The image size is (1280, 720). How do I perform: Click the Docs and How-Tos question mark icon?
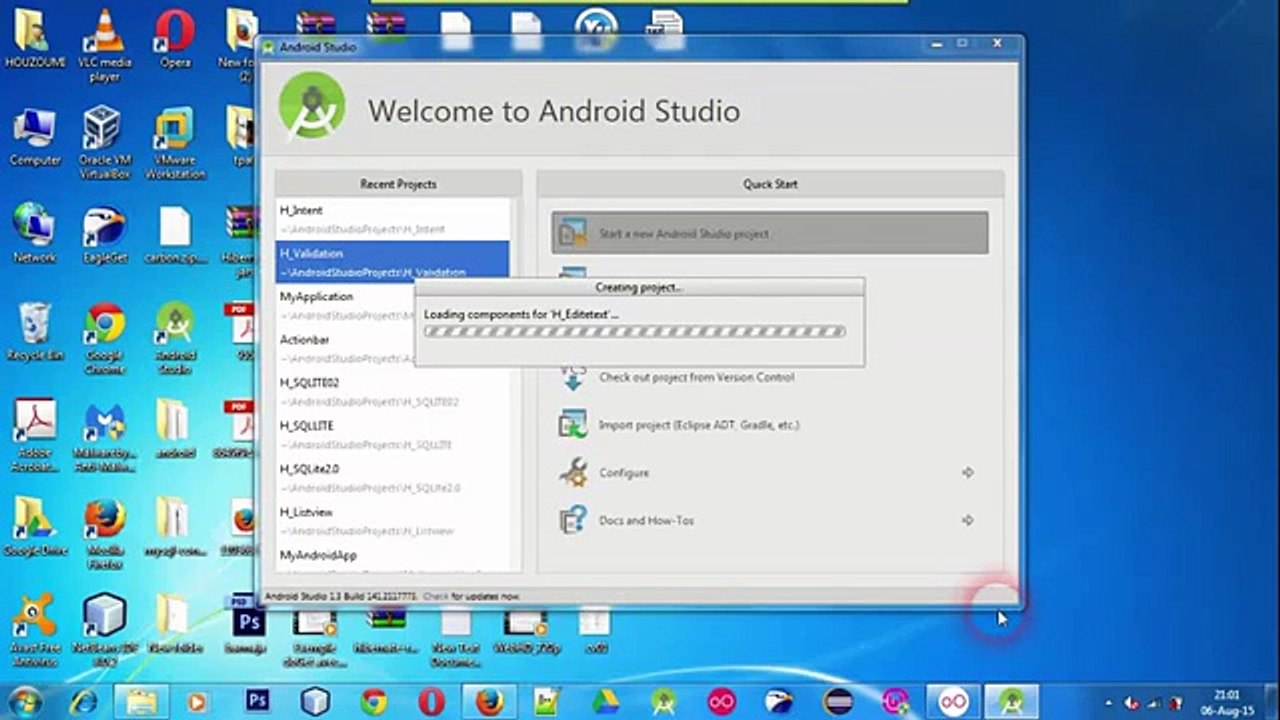tap(573, 520)
